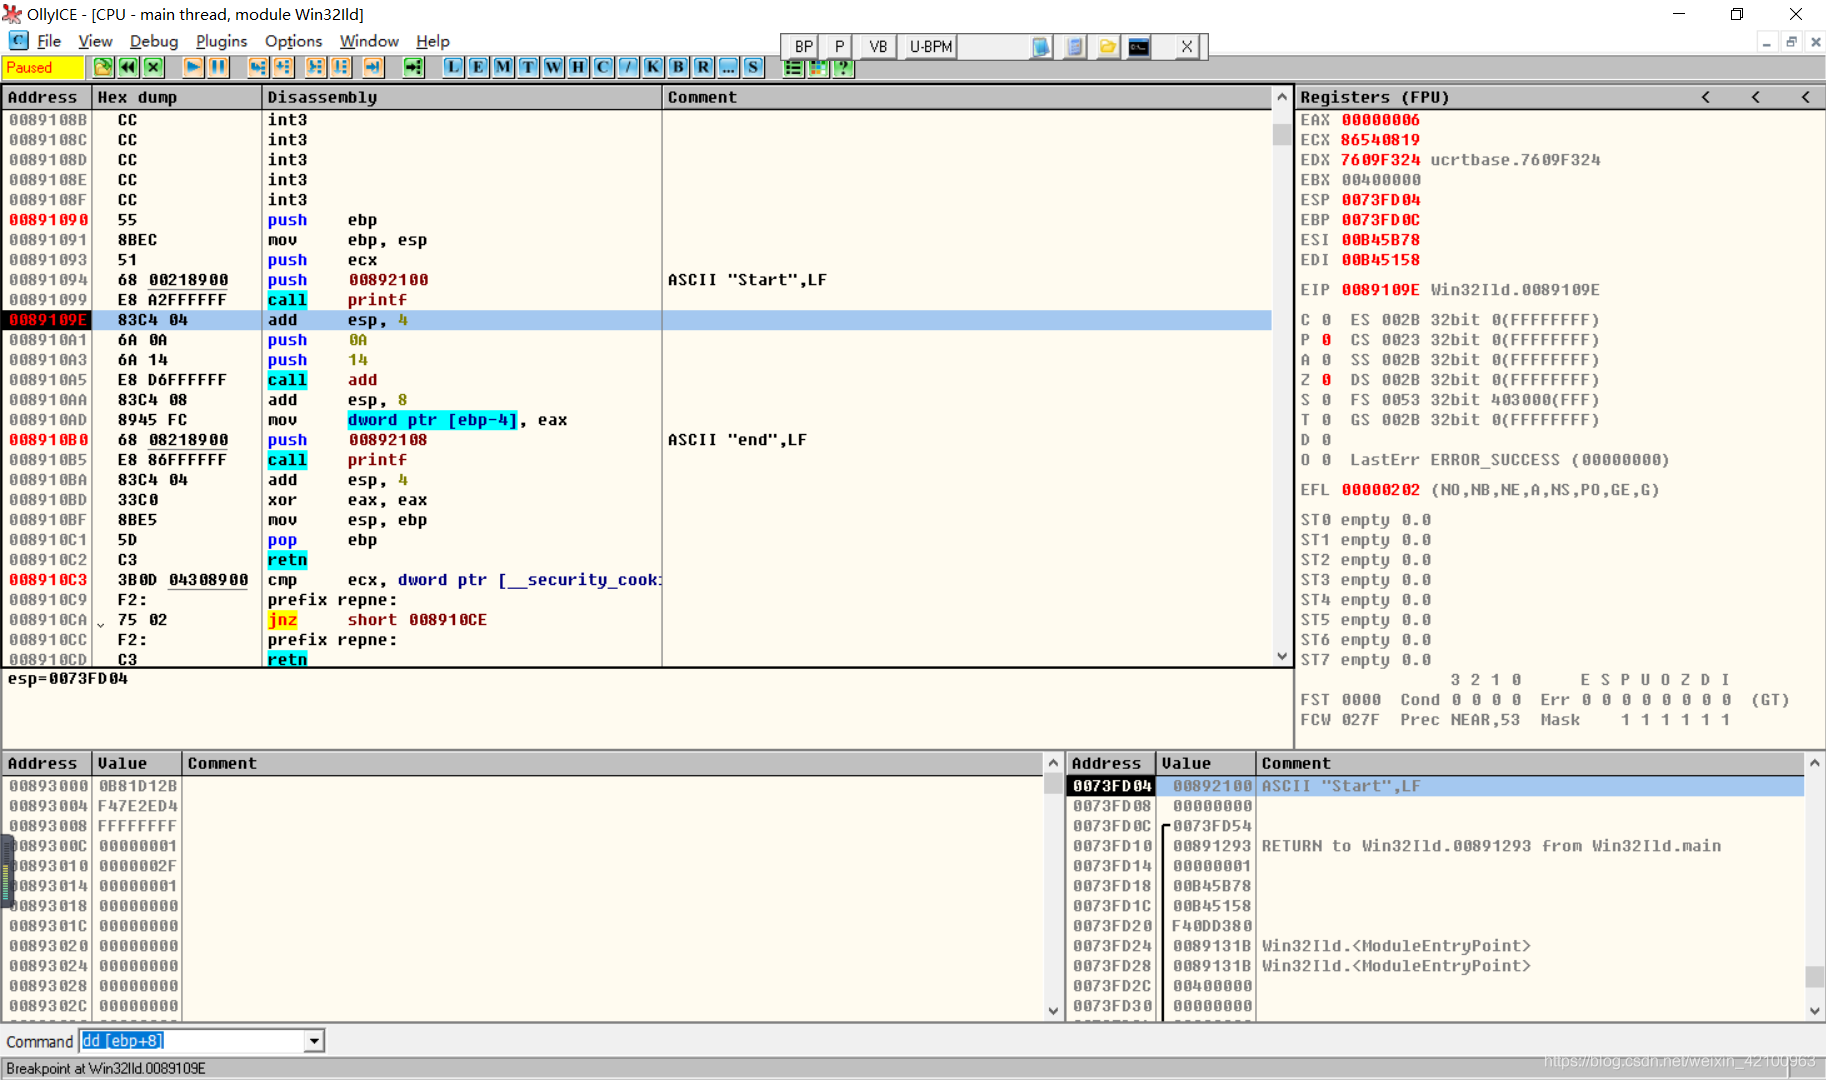
Task: Open the Options menu
Action: pyautogui.click(x=293, y=41)
